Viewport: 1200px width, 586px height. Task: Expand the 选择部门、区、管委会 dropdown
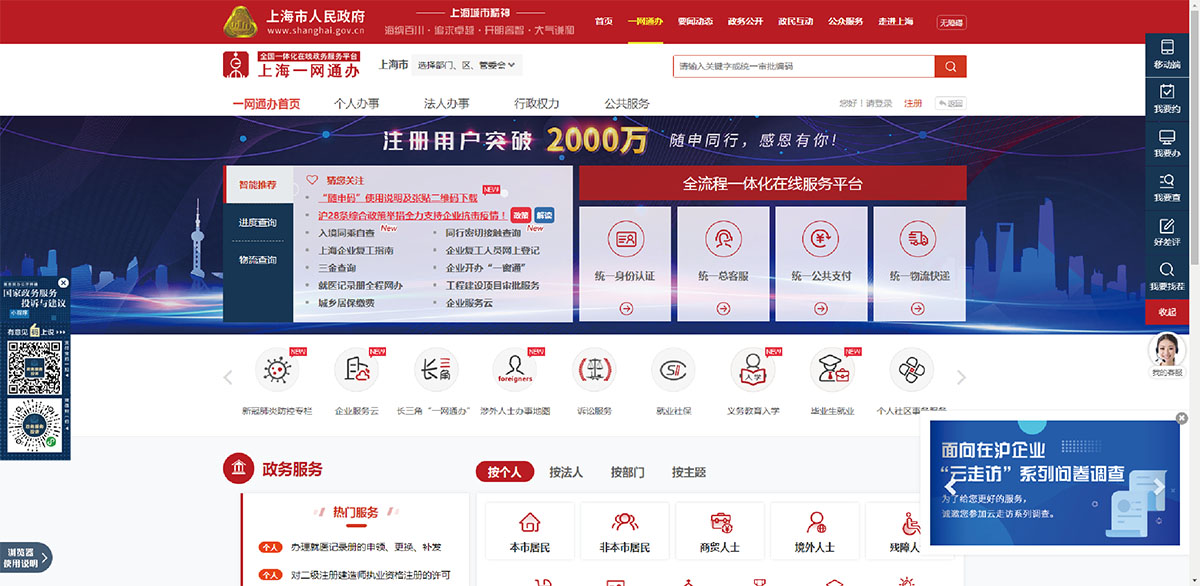coord(467,66)
